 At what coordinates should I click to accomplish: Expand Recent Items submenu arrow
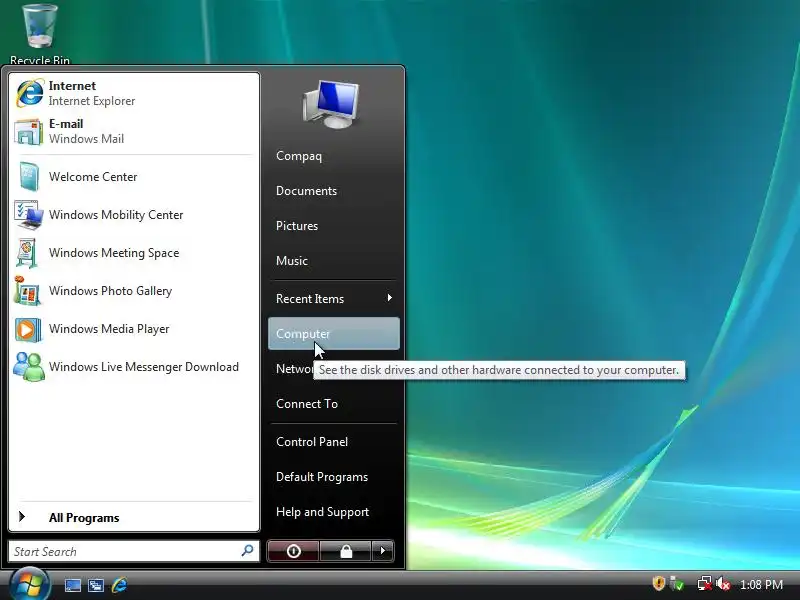point(389,298)
